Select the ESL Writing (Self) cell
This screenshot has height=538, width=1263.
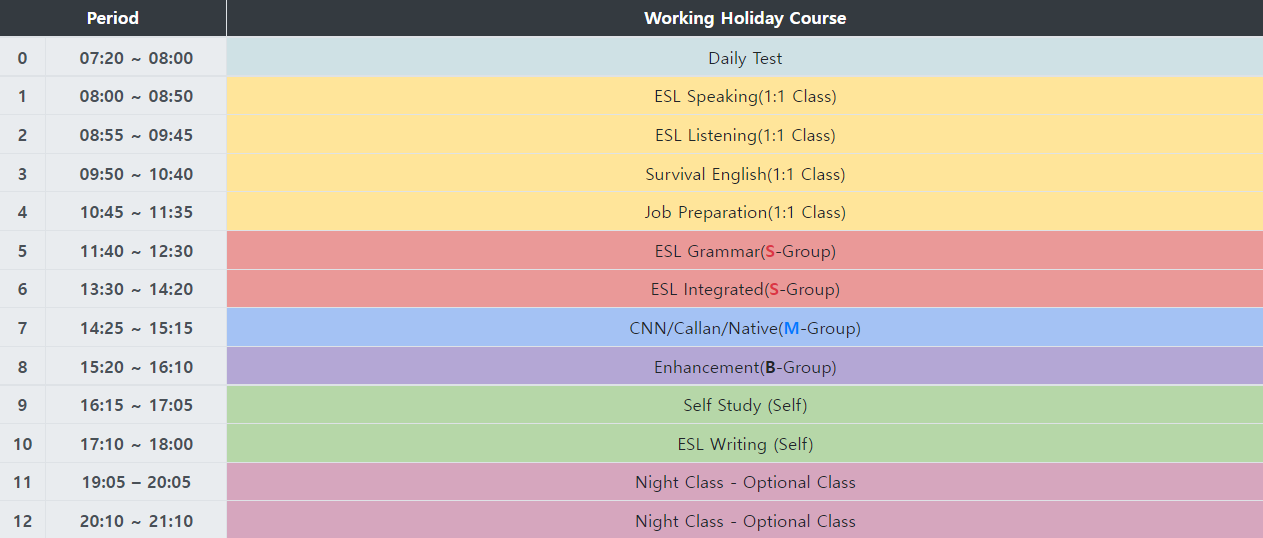coord(744,444)
